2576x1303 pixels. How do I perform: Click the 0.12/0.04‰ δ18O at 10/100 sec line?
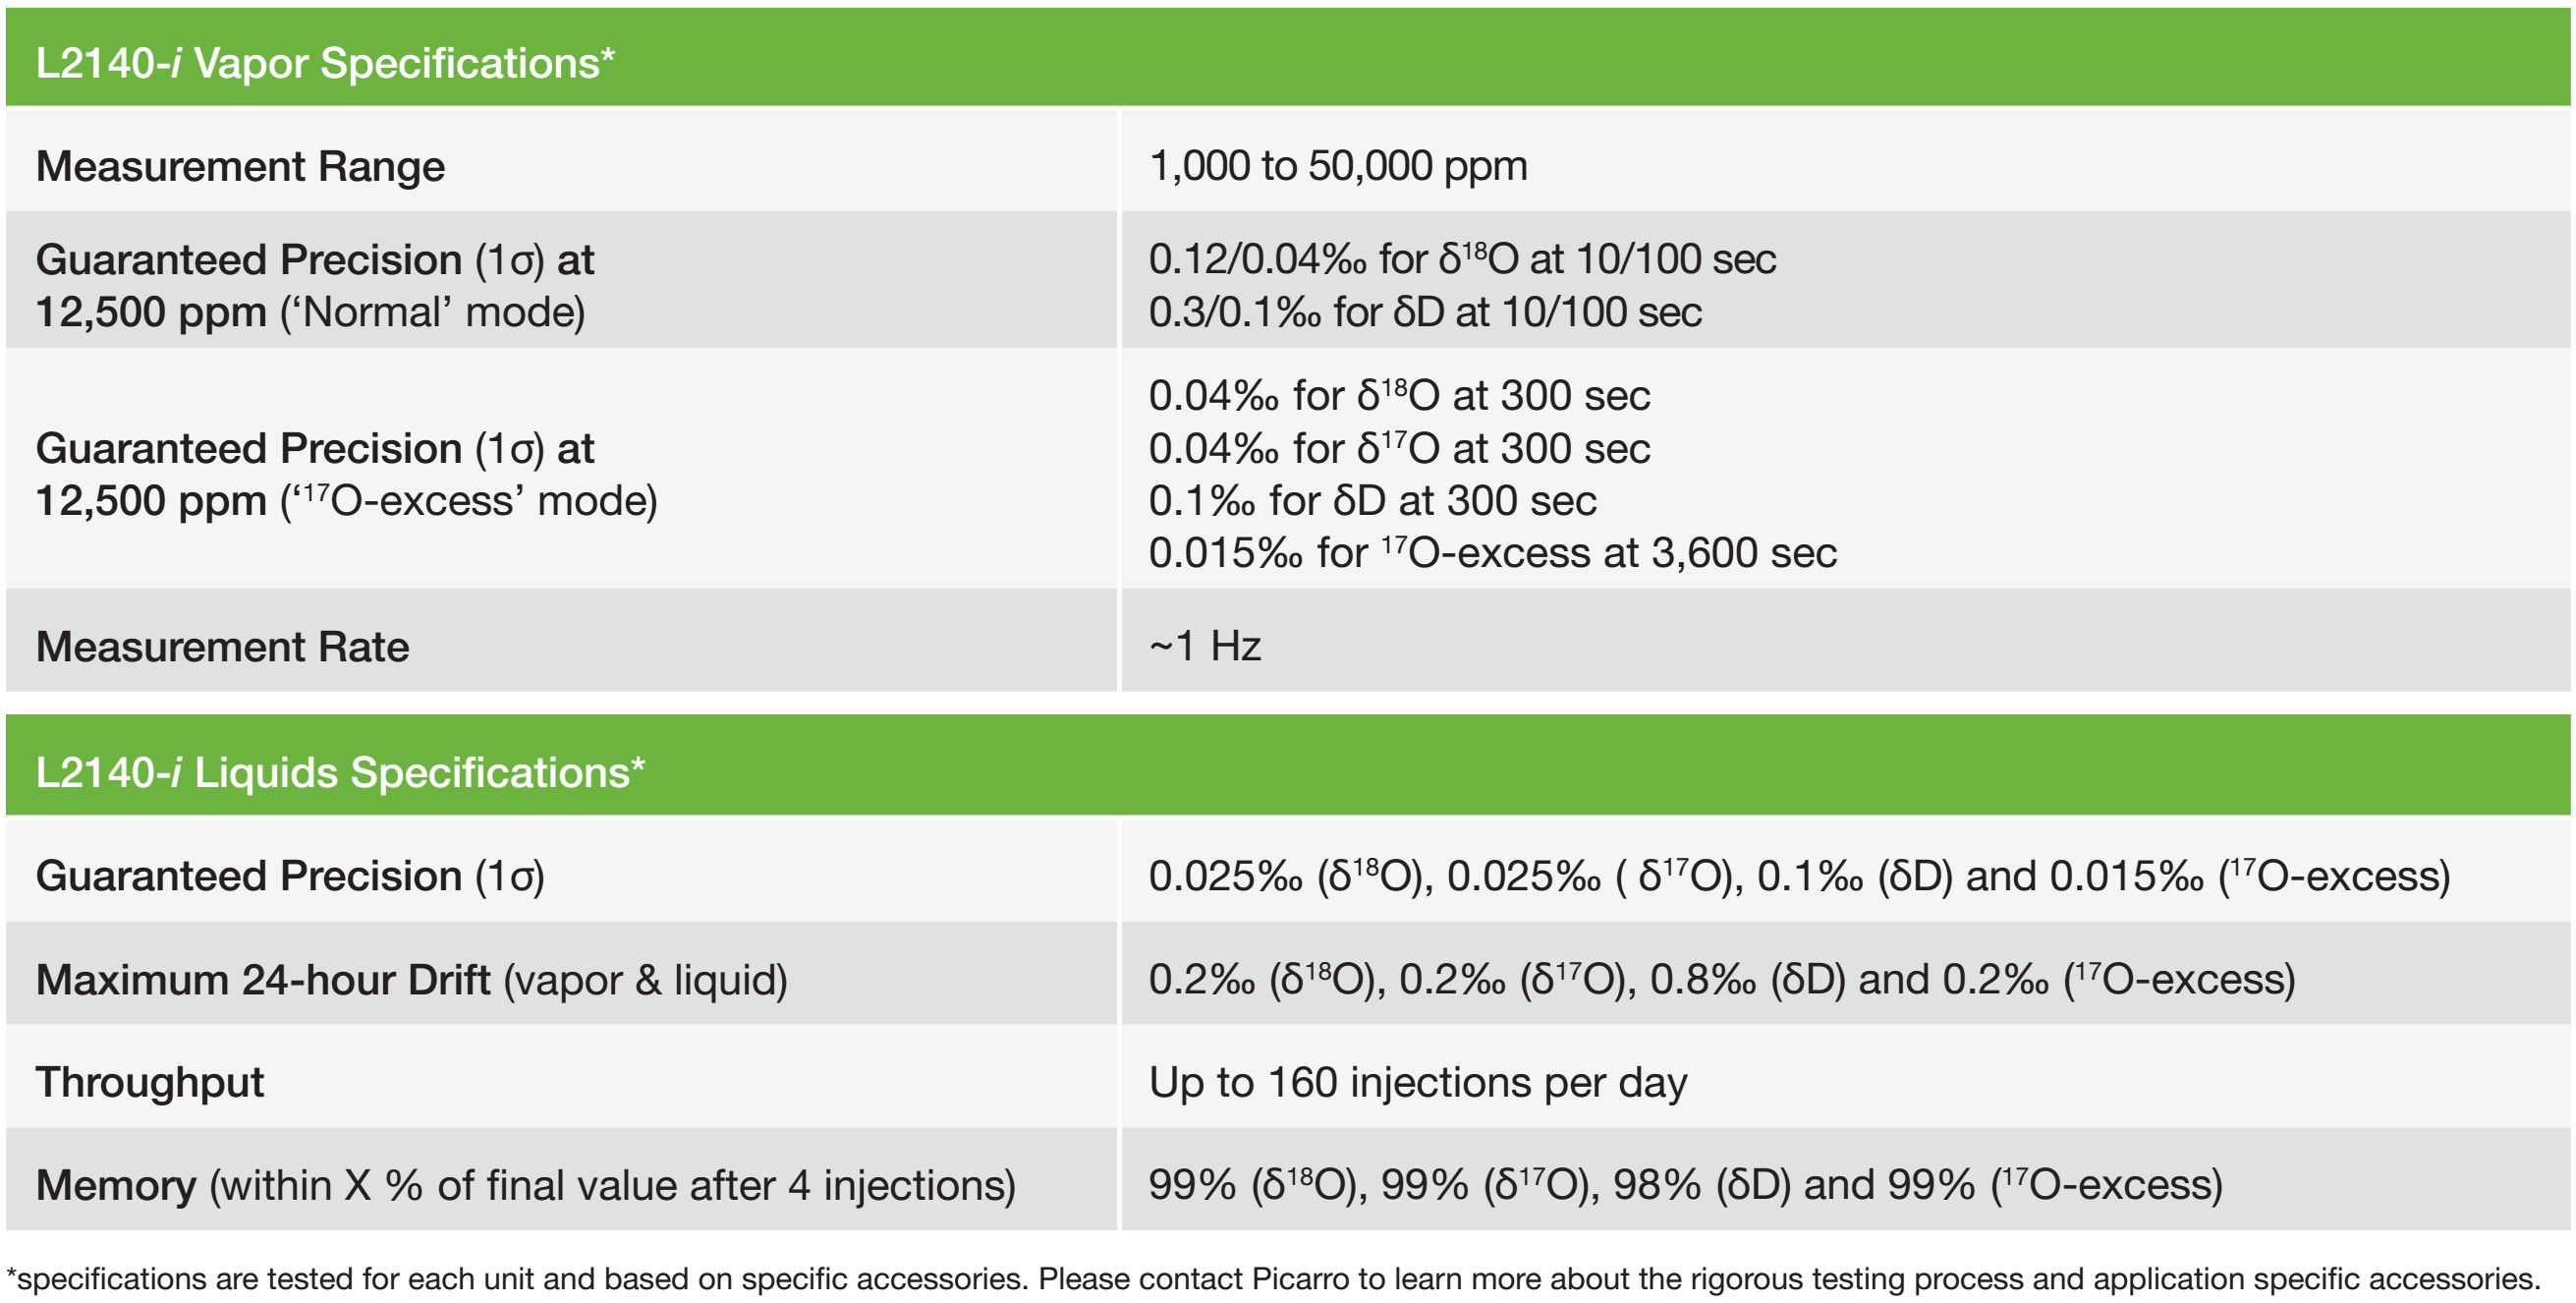click(x=1462, y=259)
